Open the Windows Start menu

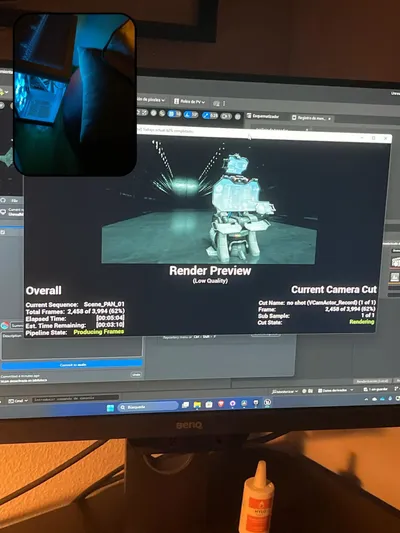[110, 408]
